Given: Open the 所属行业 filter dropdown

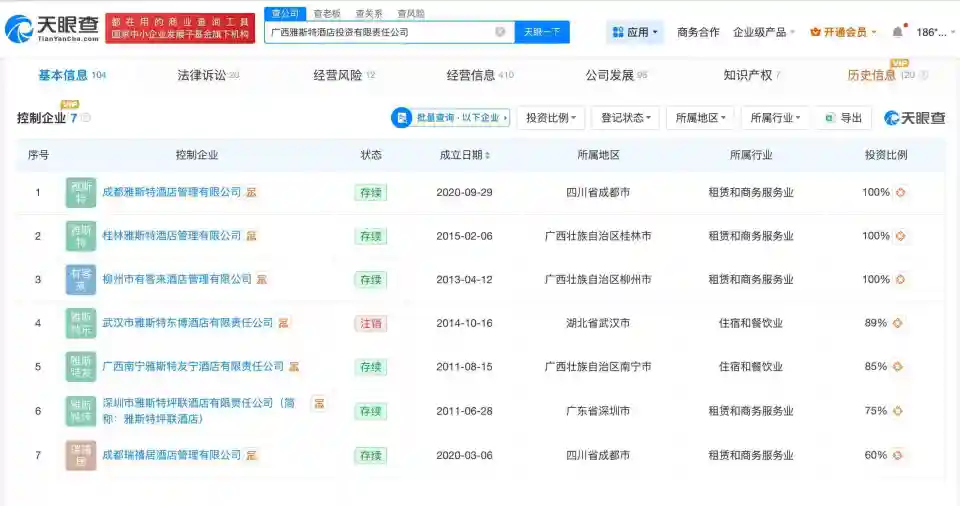Looking at the screenshot, I should click(x=775, y=118).
